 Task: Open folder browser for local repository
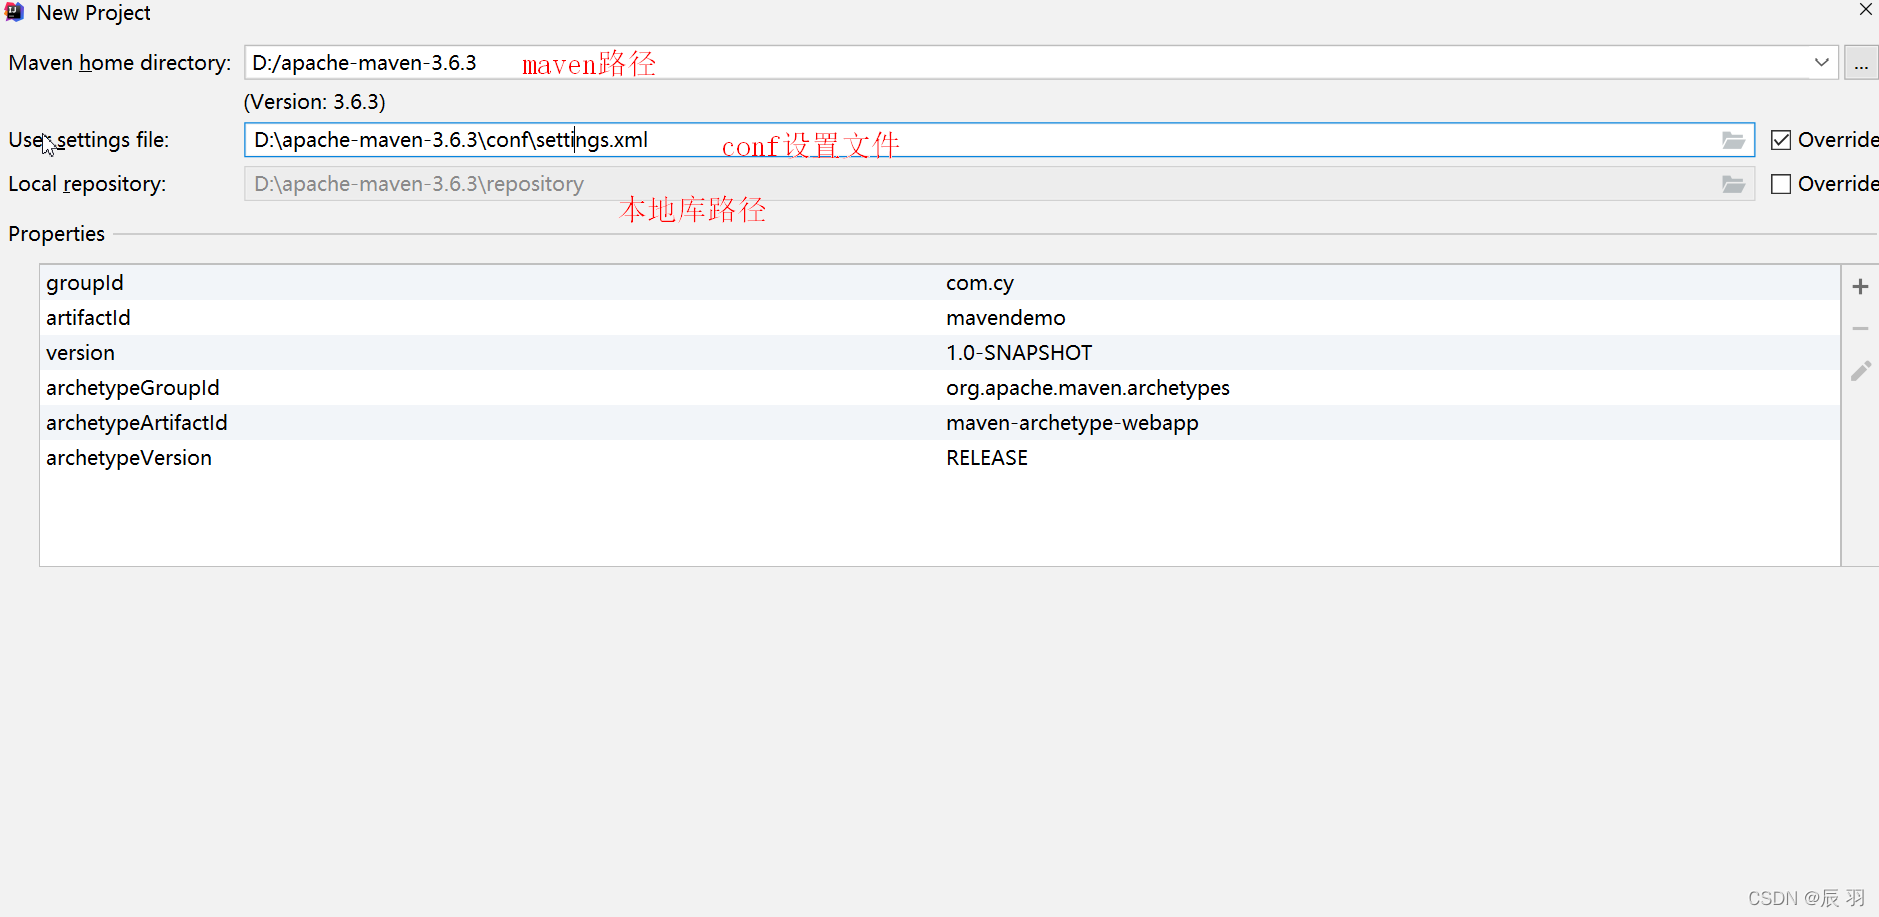coord(1733,184)
